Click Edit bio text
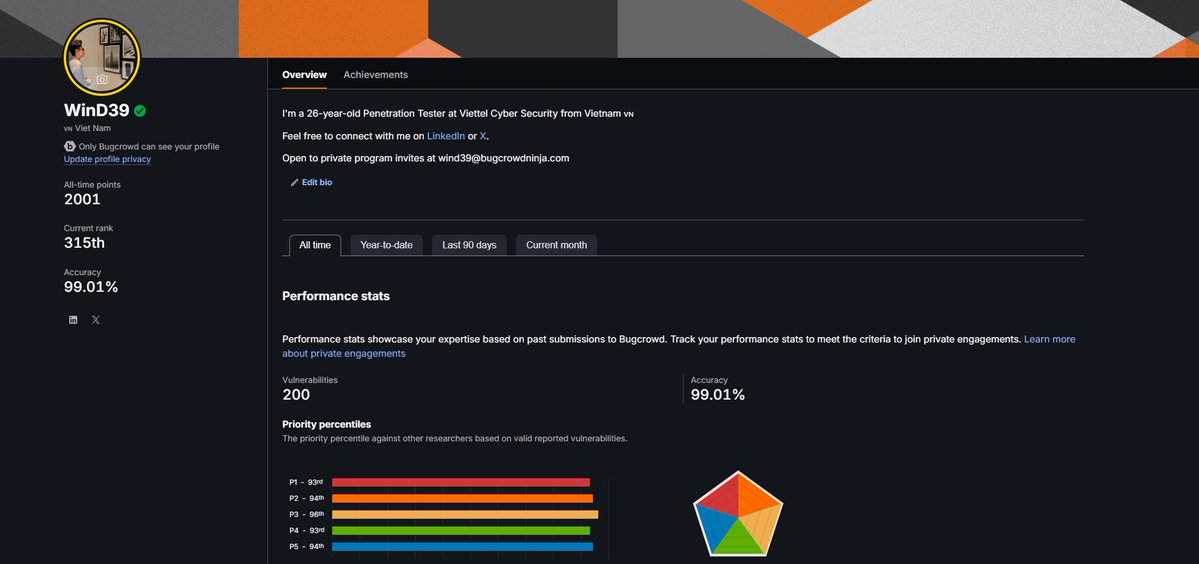1199x564 pixels. tap(317, 183)
